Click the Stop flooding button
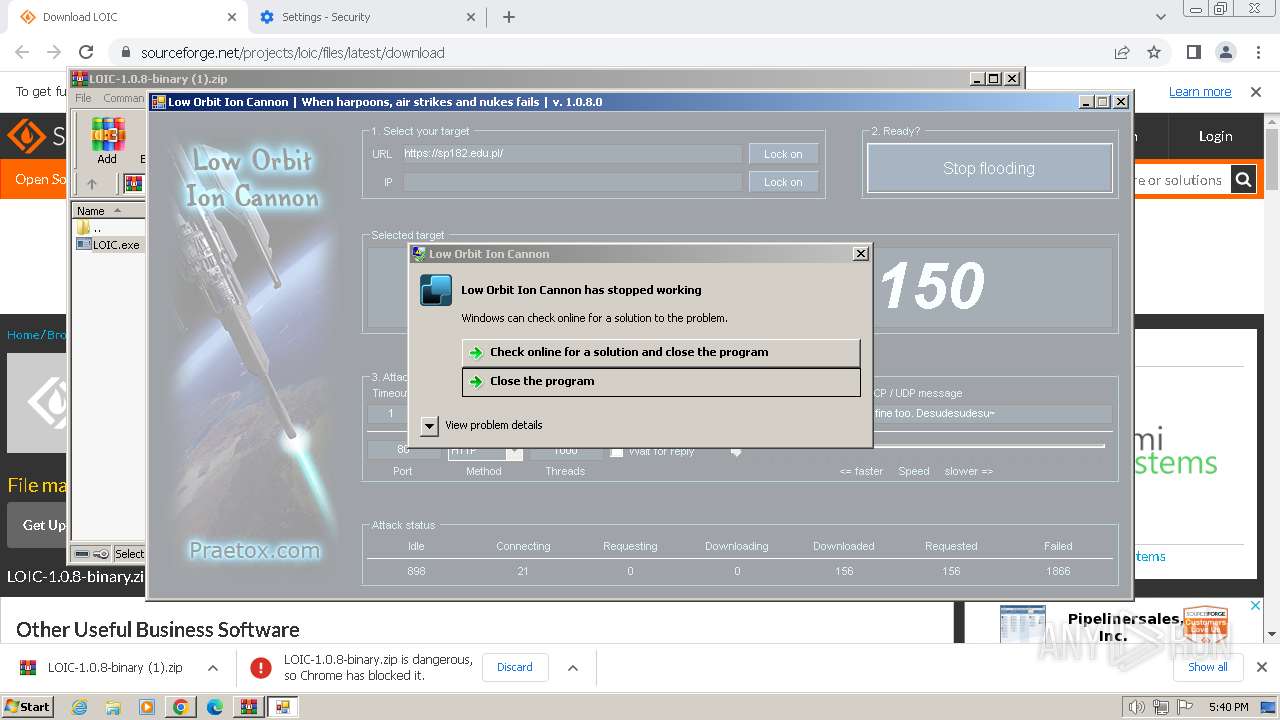 coord(989,168)
